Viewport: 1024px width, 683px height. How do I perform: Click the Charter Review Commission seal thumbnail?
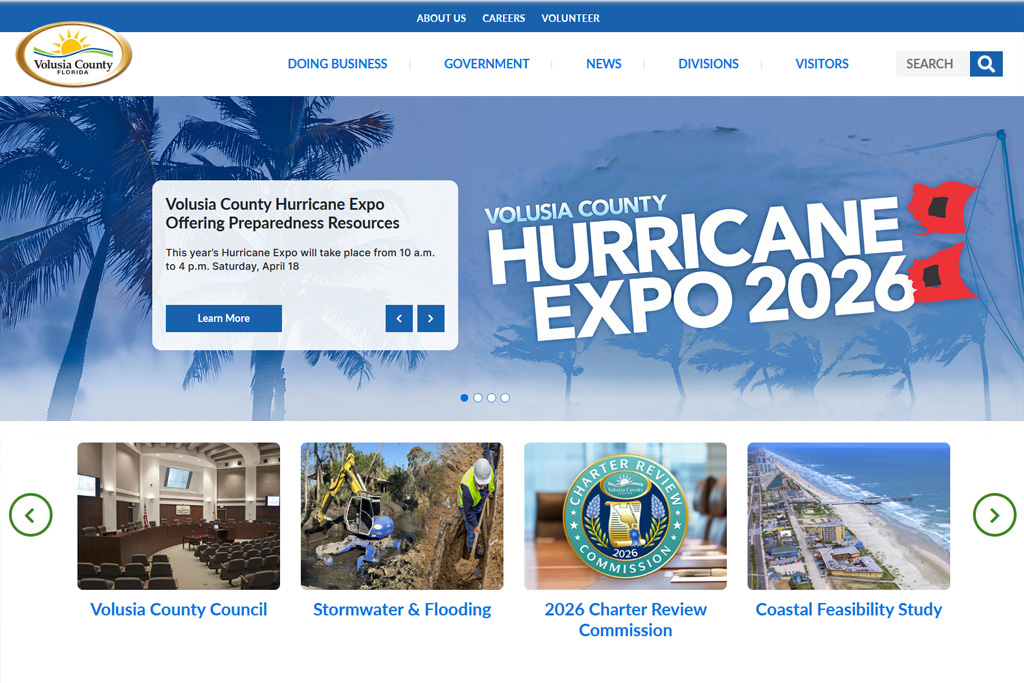click(626, 516)
